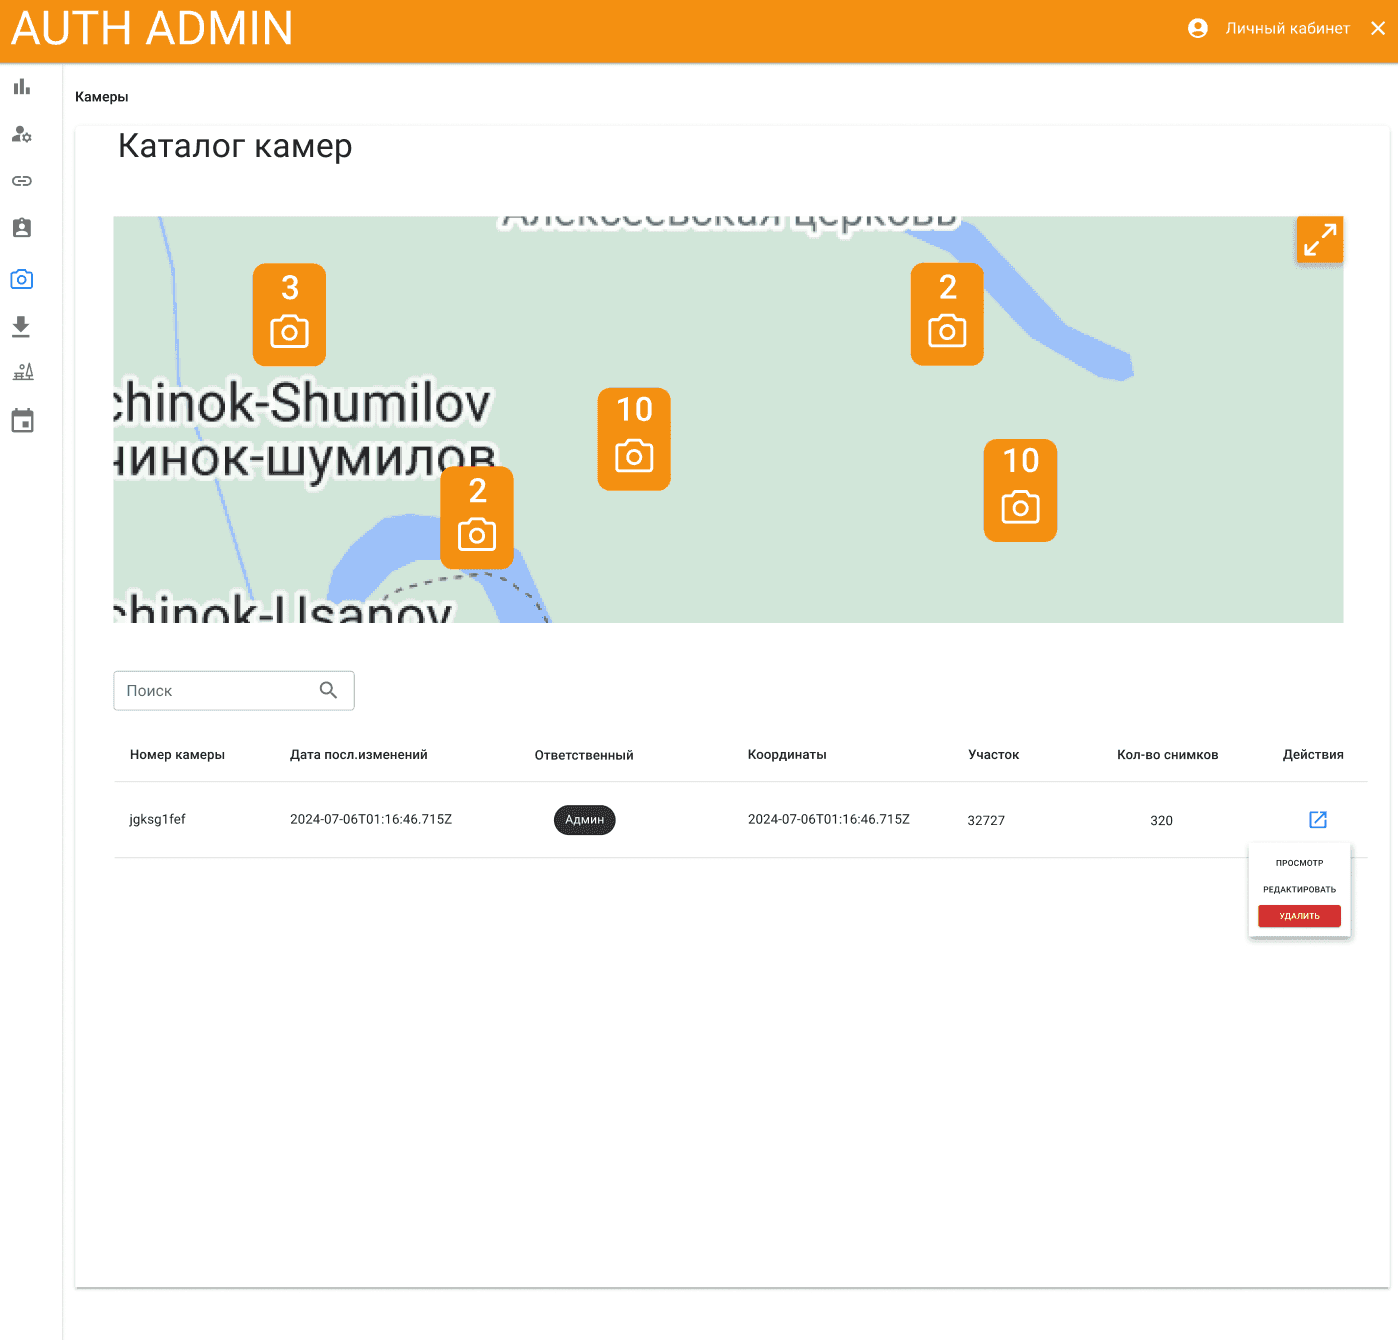
Task: Click the Номер камеры column header
Action: click(177, 755)
